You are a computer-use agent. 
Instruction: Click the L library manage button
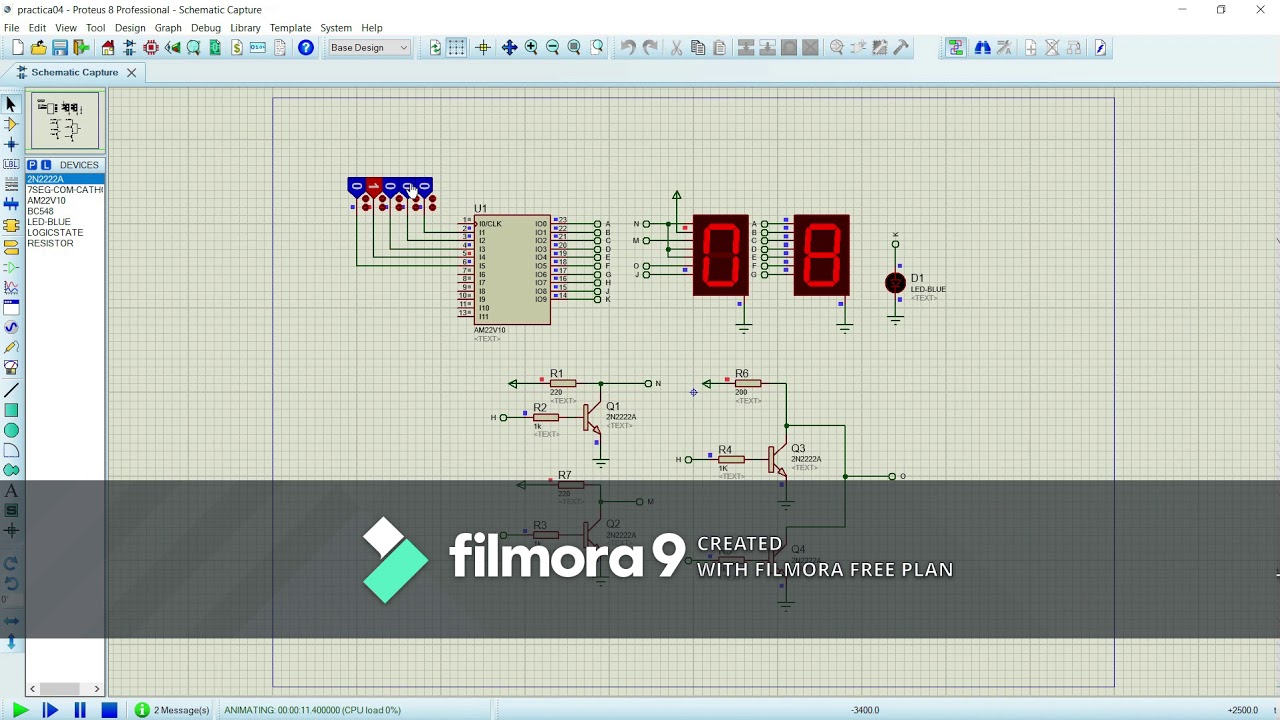click(x=45, y=165)
